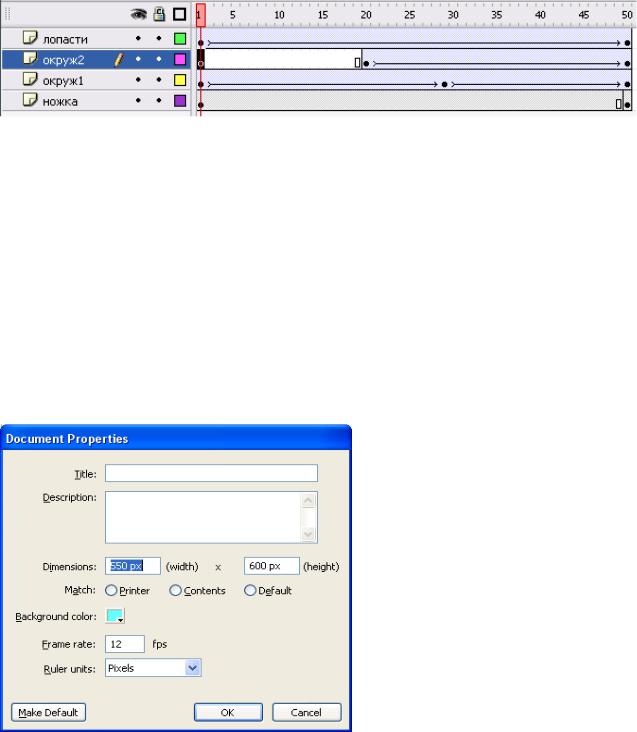This screenshot has height=732, width=637.
Task: Toggle lock dot of лопасти layer
Action: coord(159,38)
